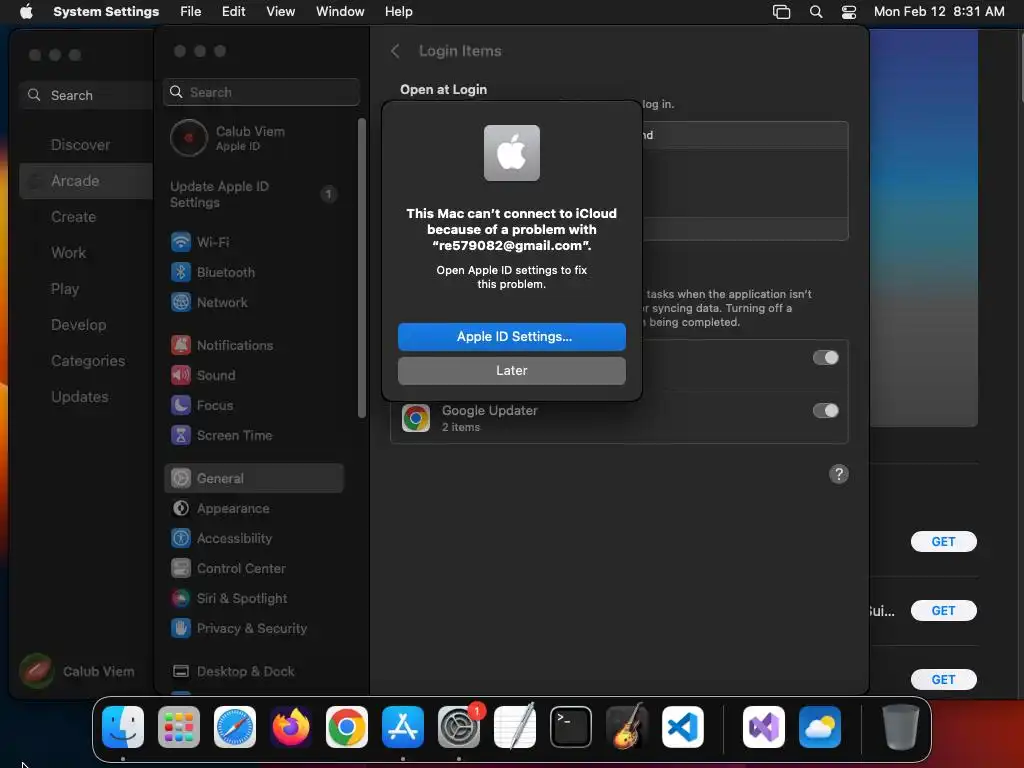This screenshot has height=768, width=1024.
Task: Open the Apple menu
Action: click(x=26, y=12)
